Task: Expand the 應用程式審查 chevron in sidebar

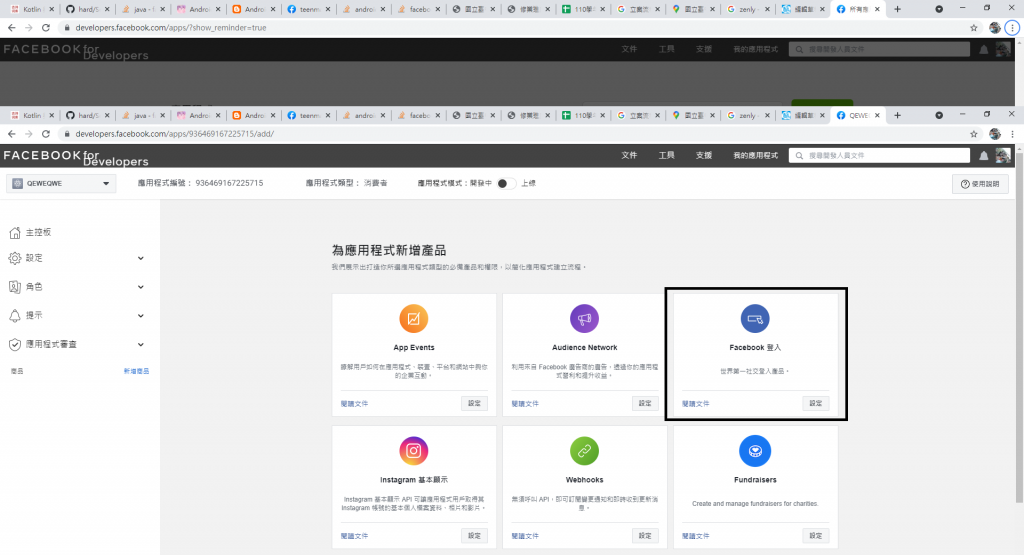Action: click(x=140, y=345)
